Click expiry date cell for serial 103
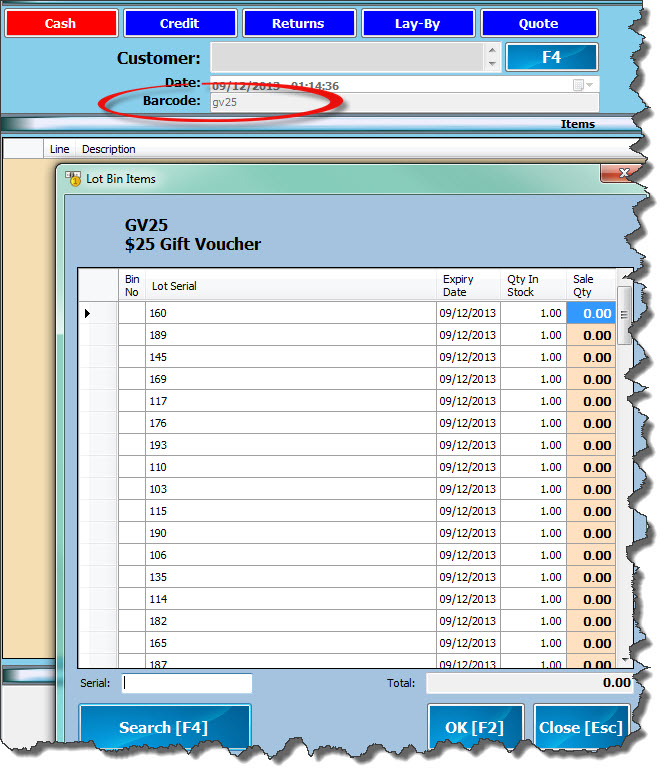Screen dimensions: 672x783 [468, 489]
